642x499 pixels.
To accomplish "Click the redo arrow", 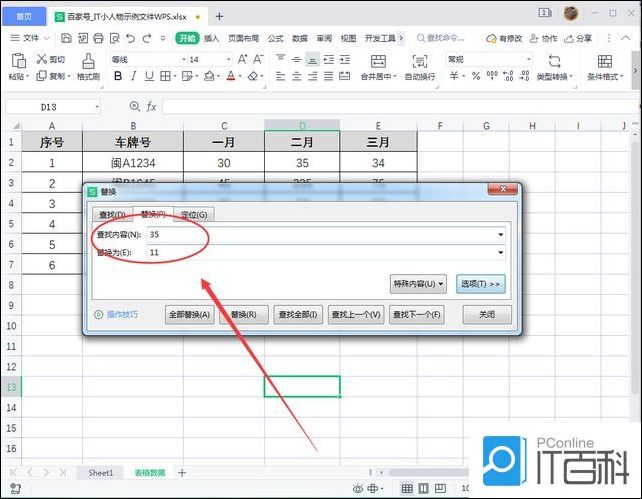I will point(147,38).
